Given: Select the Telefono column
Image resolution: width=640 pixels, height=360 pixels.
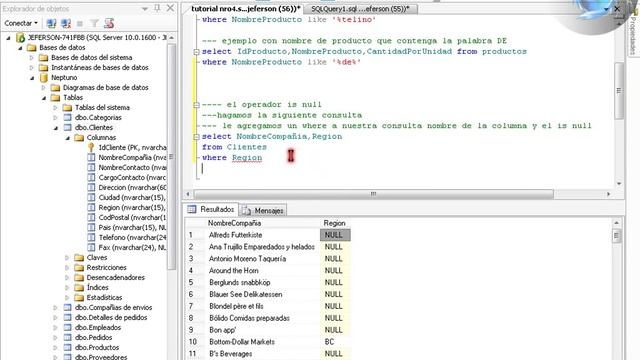Looking at the screenshot, I should pos(132,238).
